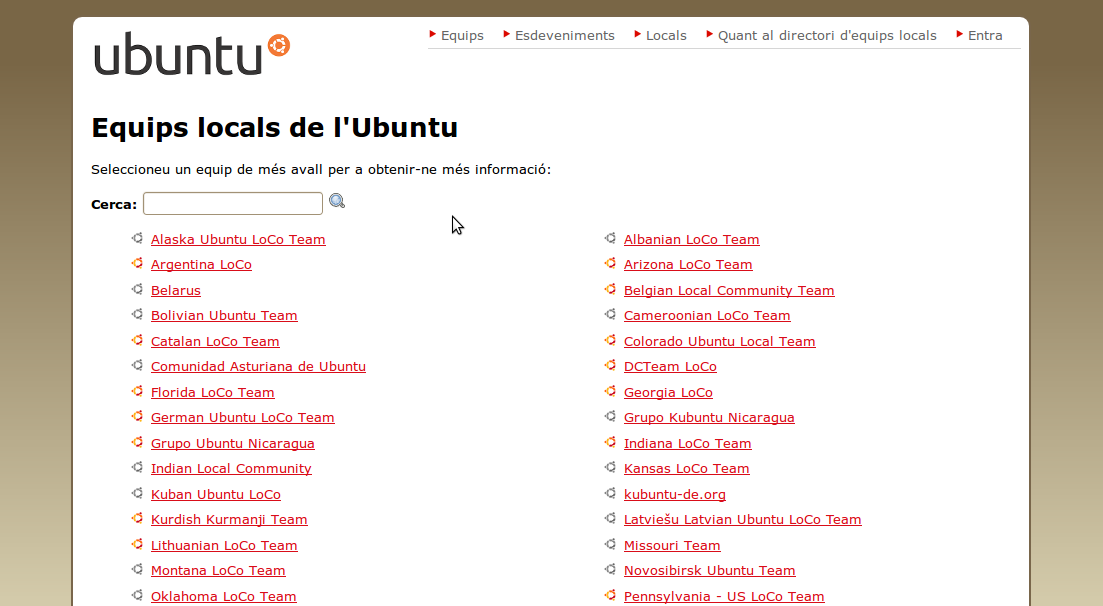Viewport: 1103px width, 606px height.
Task: Follow the Florida LoCo Team link
Action: (212, 392)
